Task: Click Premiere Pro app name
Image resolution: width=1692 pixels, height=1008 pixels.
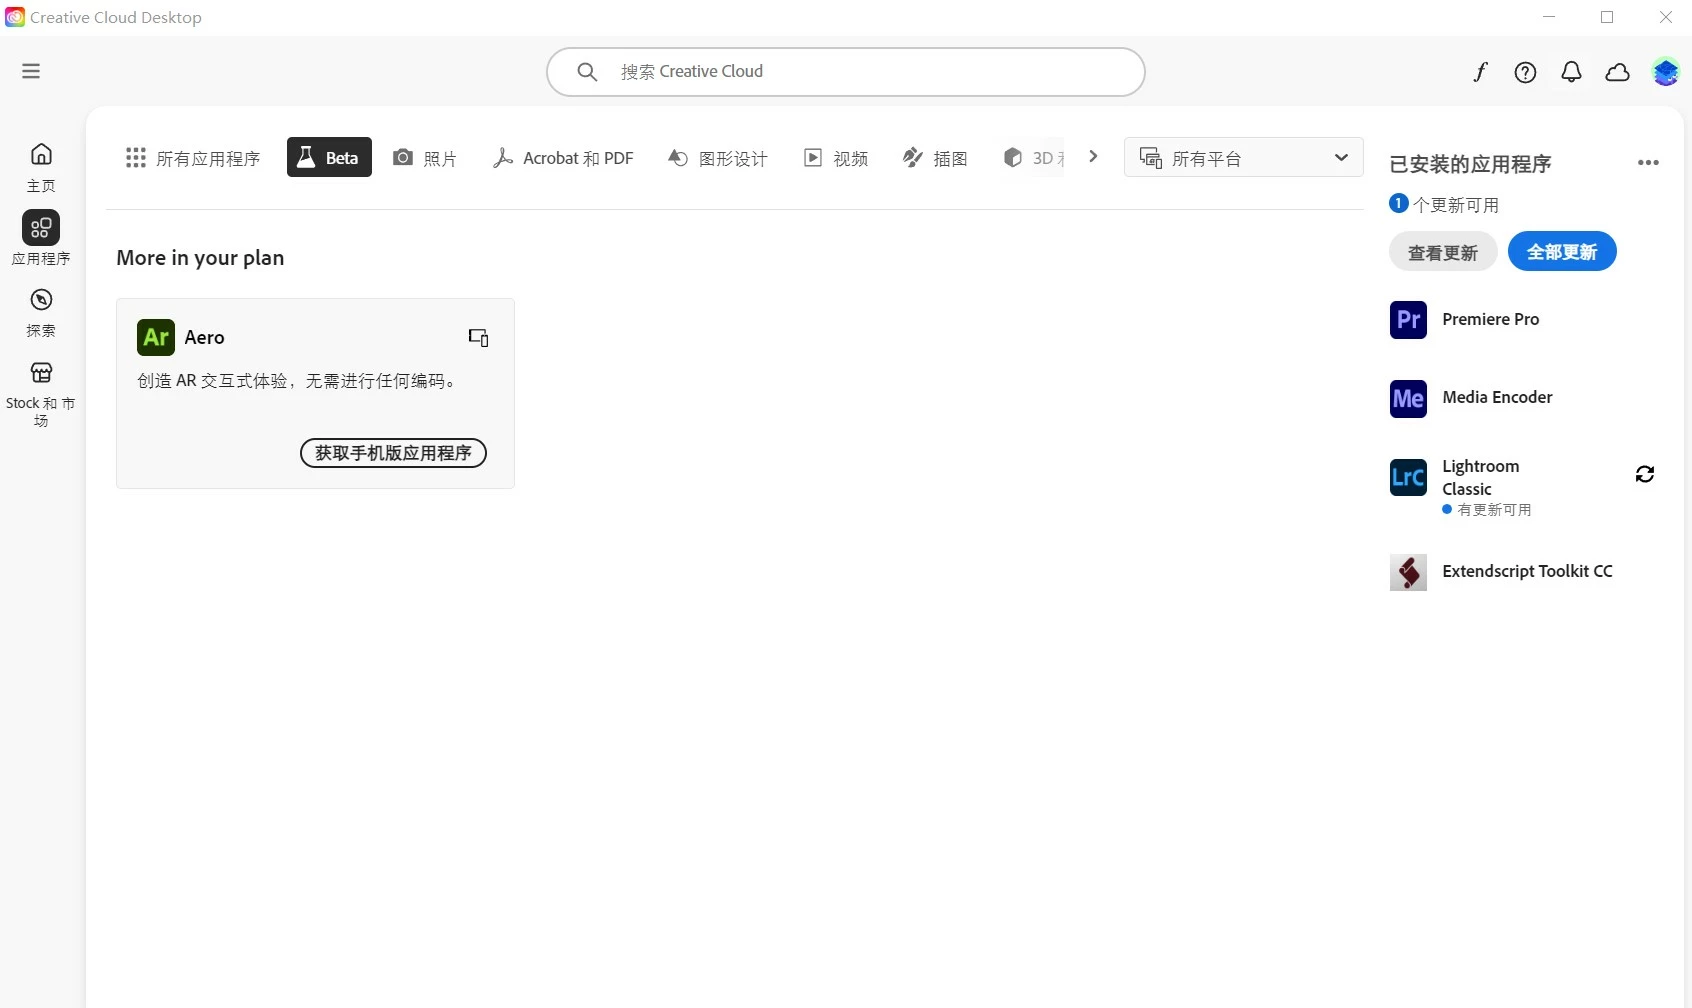Action: coord(1490,319)
